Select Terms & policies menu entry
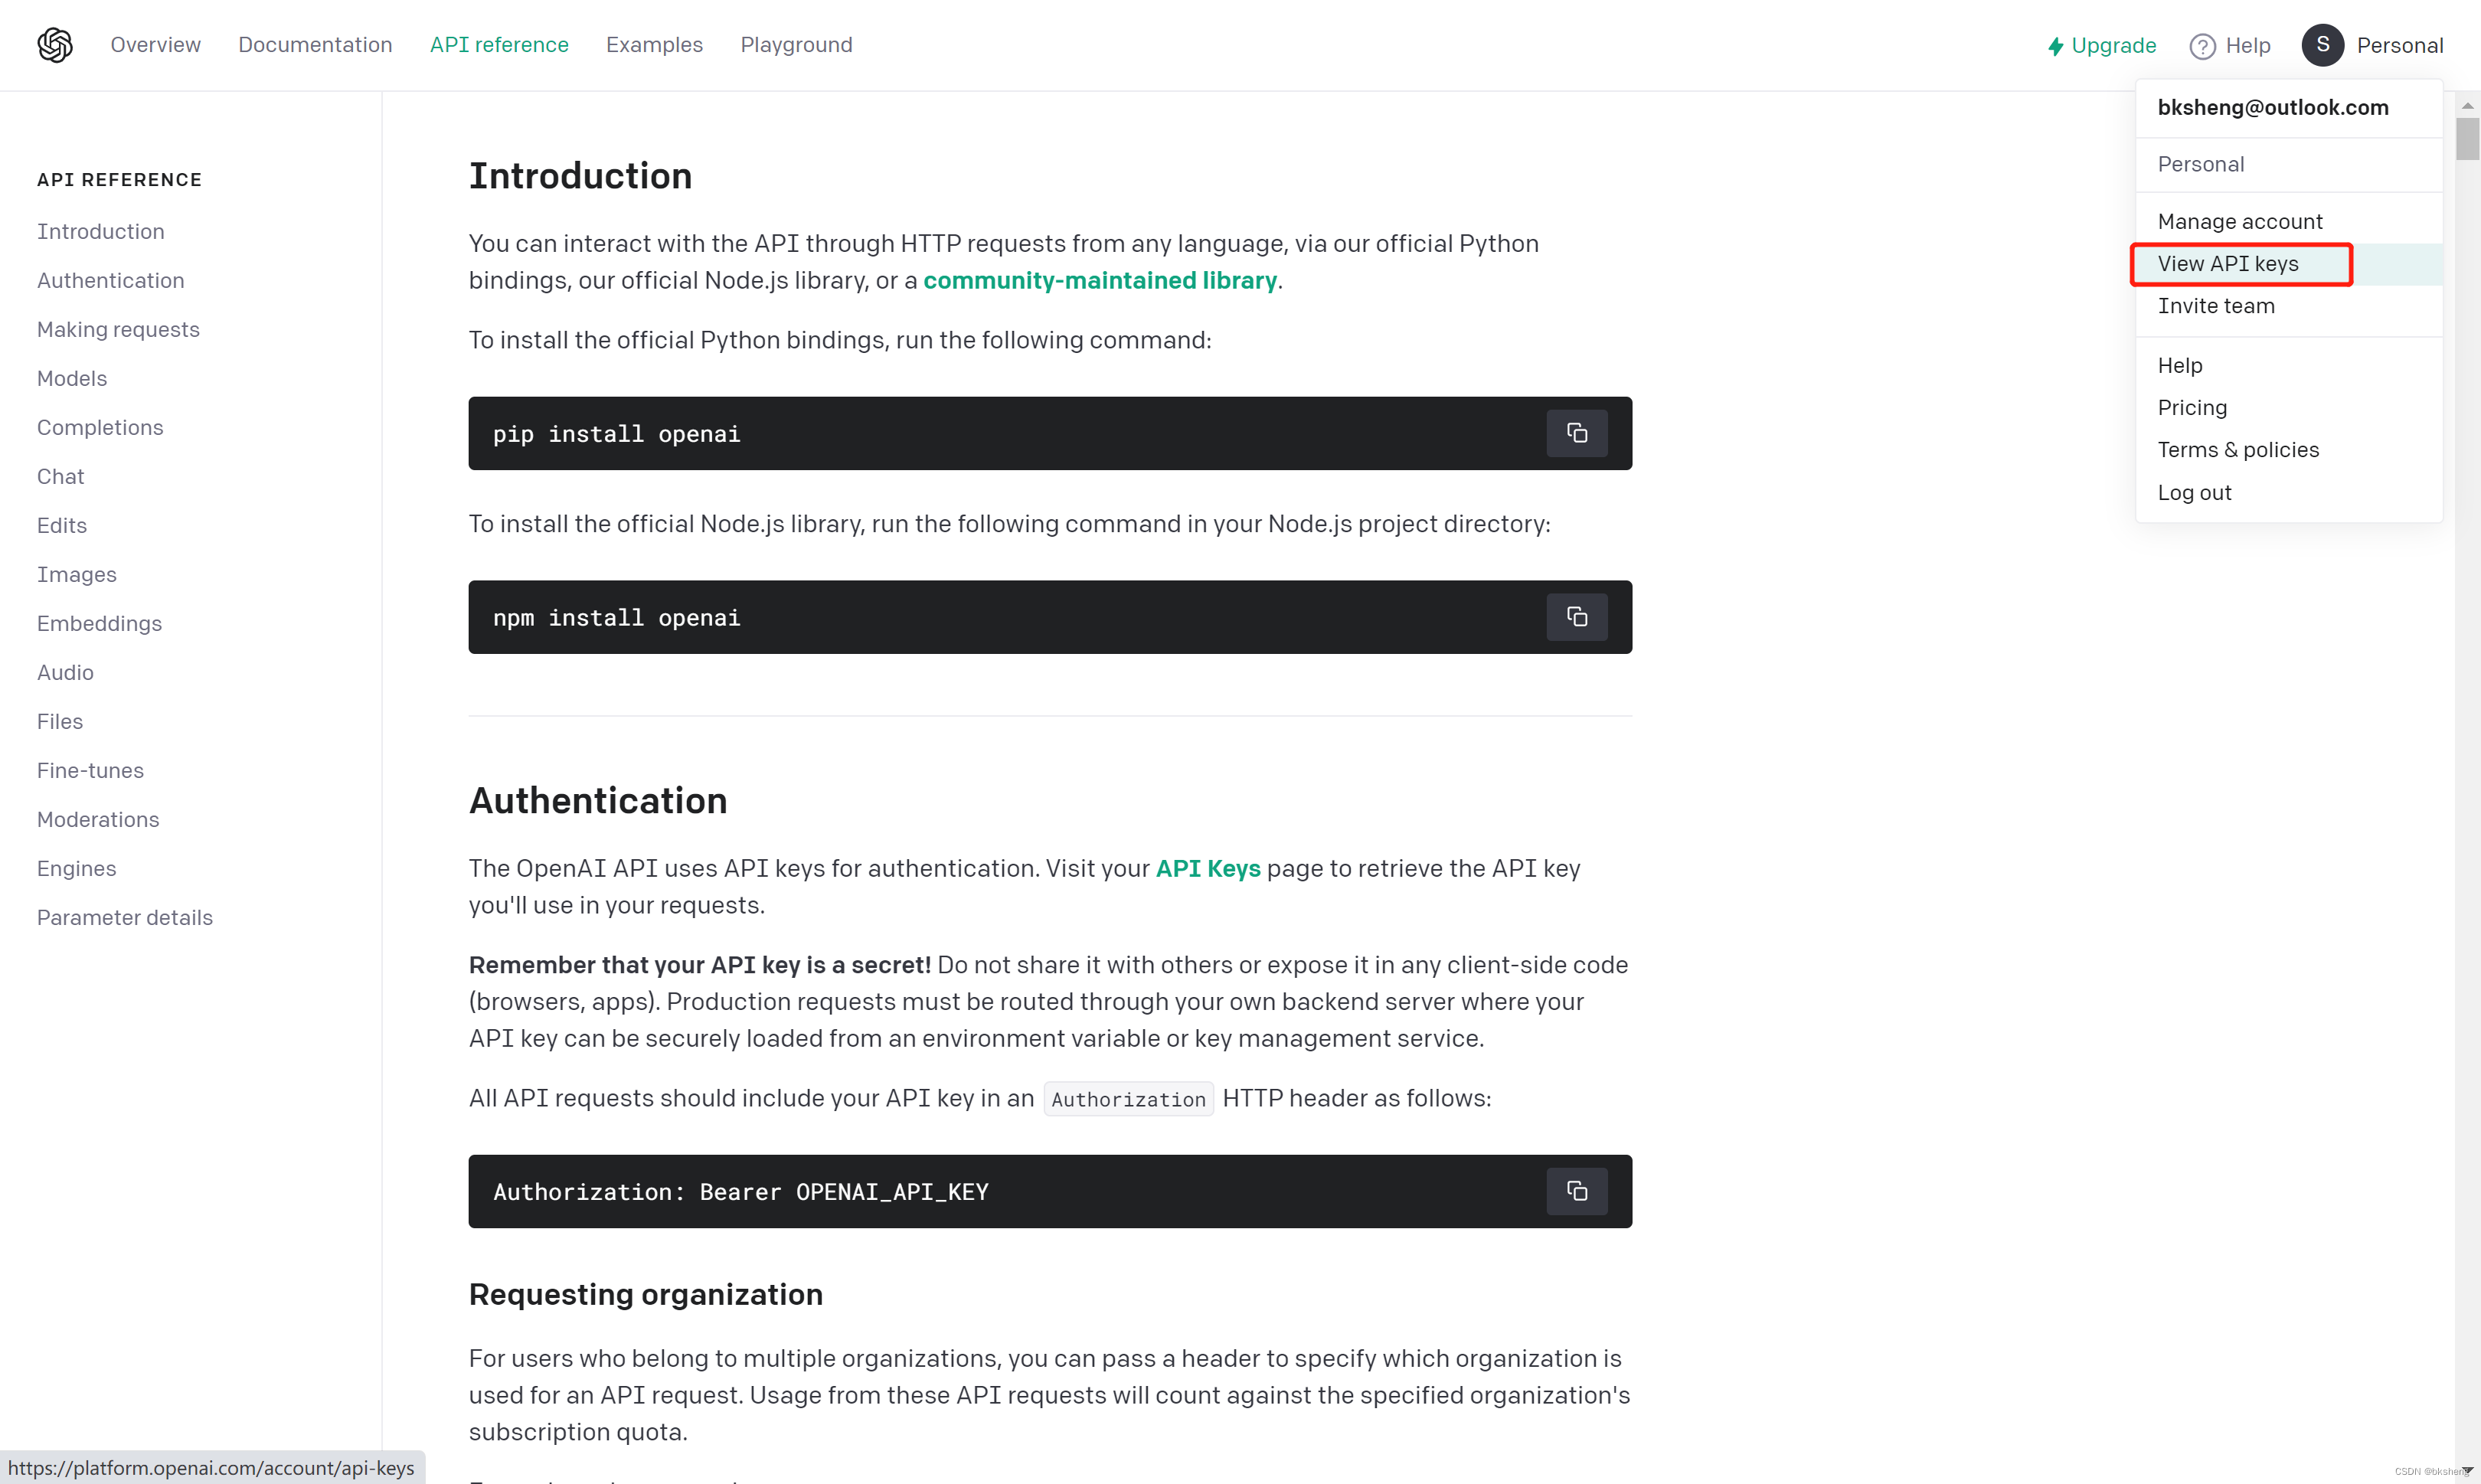This screenshot has width=2481, height=1484. (x=2238, y=449)
